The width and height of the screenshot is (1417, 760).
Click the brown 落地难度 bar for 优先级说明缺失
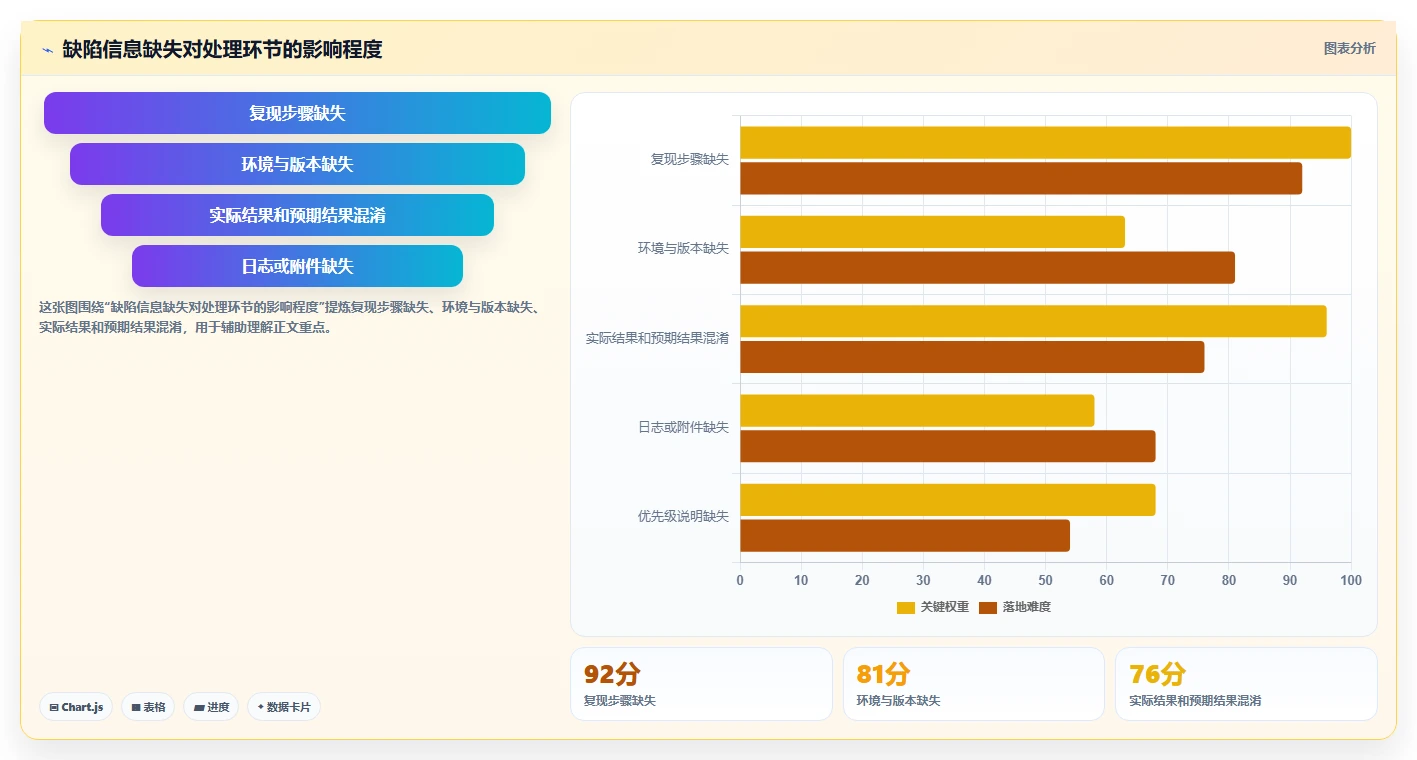click(905, 536)
